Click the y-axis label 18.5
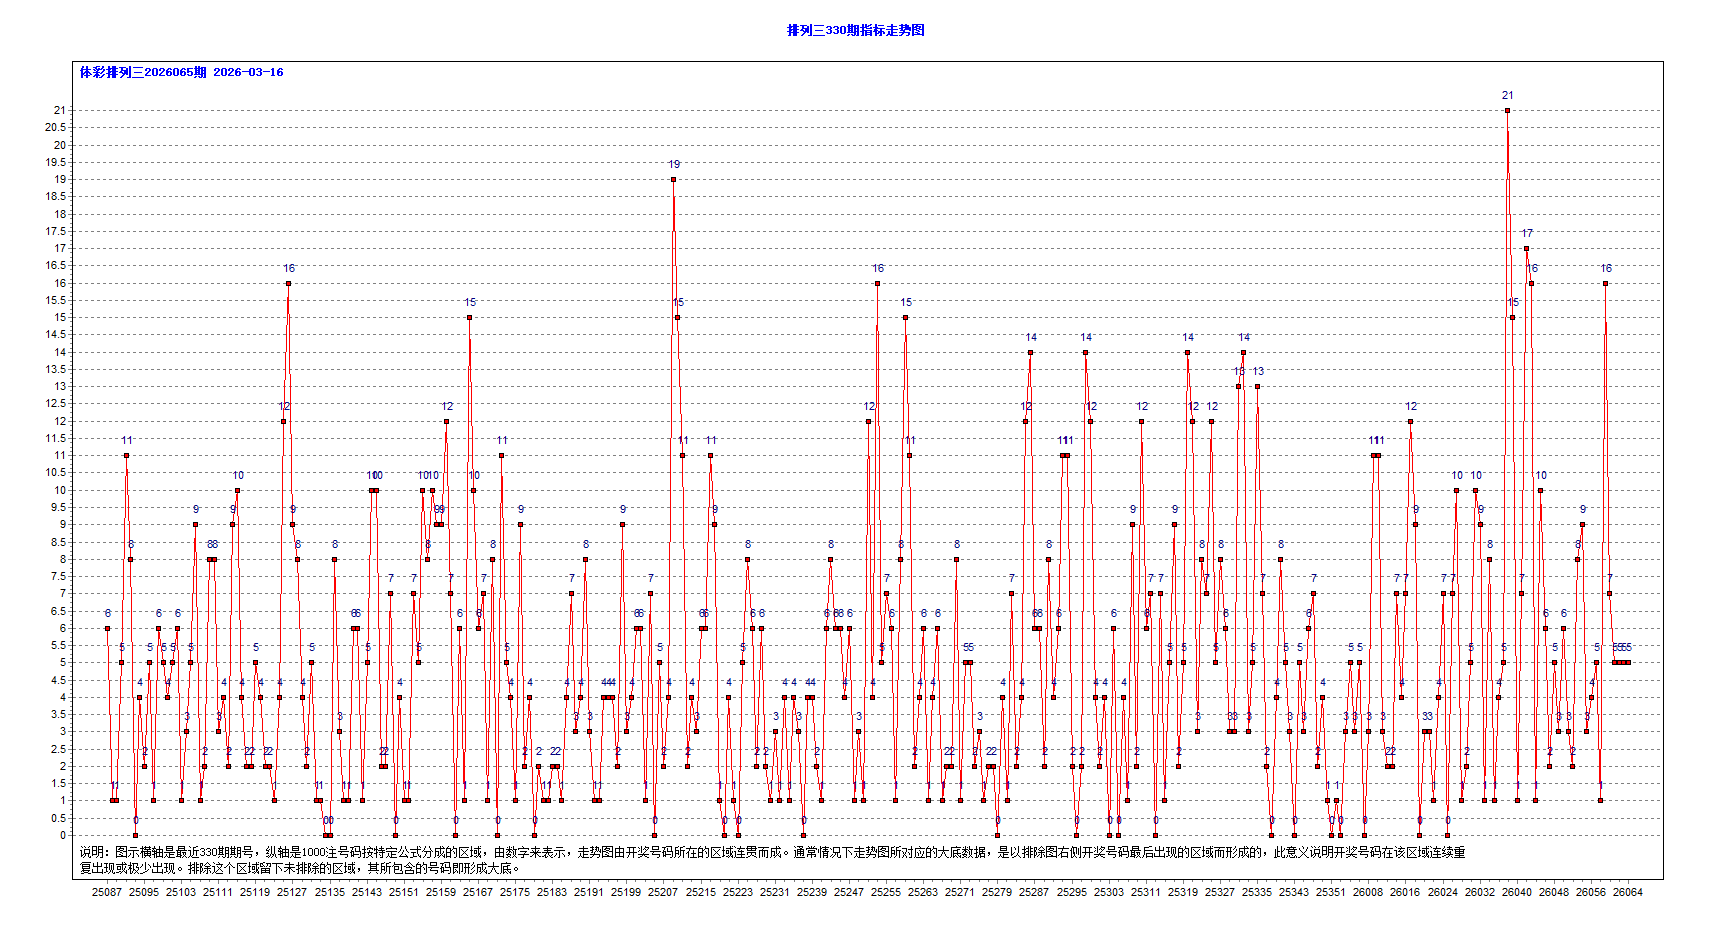Viewport: 1714px width, 926px height. pyautogui.click(x=55, y=196)
